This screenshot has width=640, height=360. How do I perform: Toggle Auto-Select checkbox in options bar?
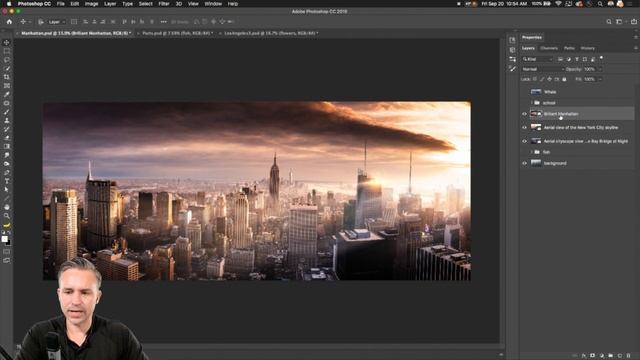pyautogui.click(x=41, y=22)
